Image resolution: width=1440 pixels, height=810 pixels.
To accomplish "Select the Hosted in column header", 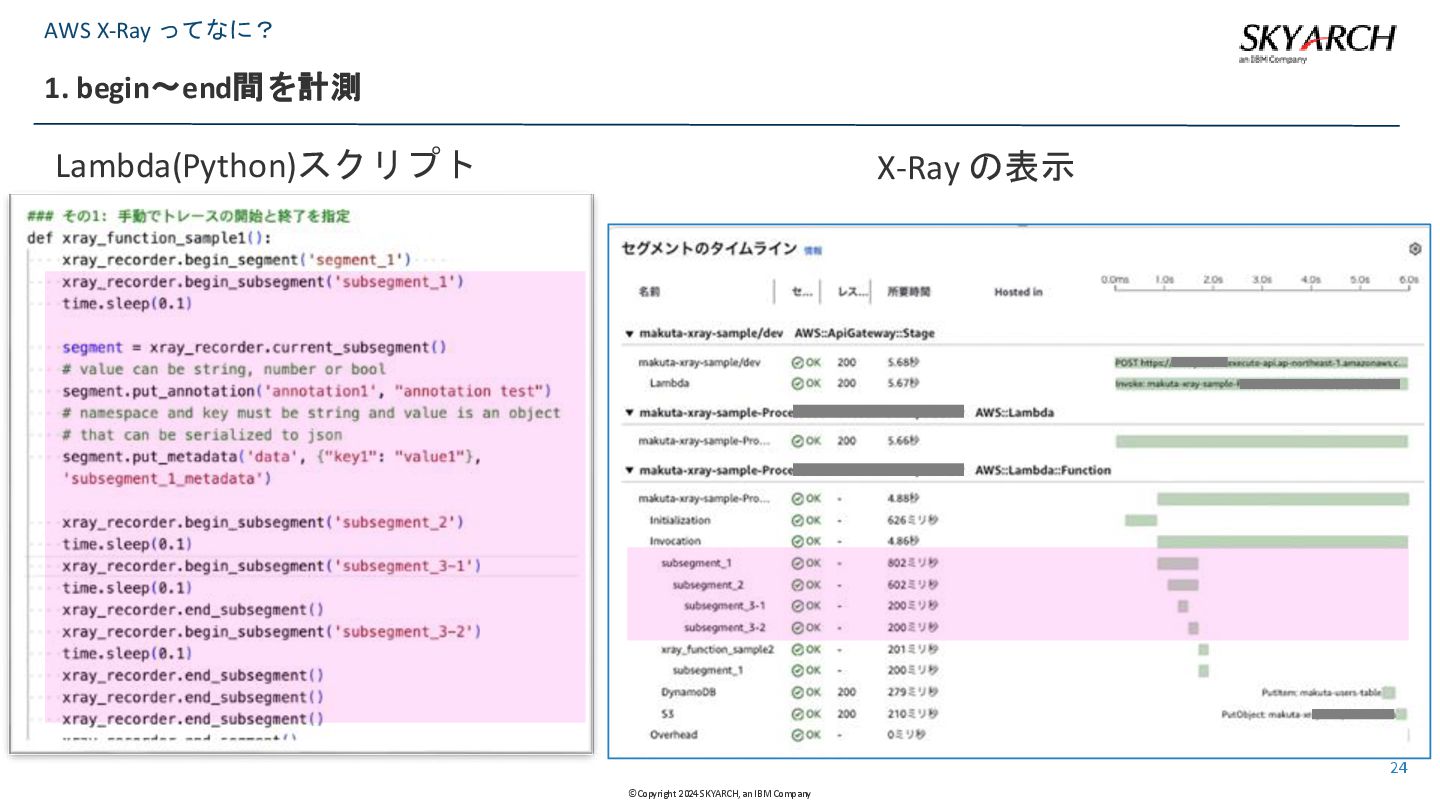I will 1018,292.
